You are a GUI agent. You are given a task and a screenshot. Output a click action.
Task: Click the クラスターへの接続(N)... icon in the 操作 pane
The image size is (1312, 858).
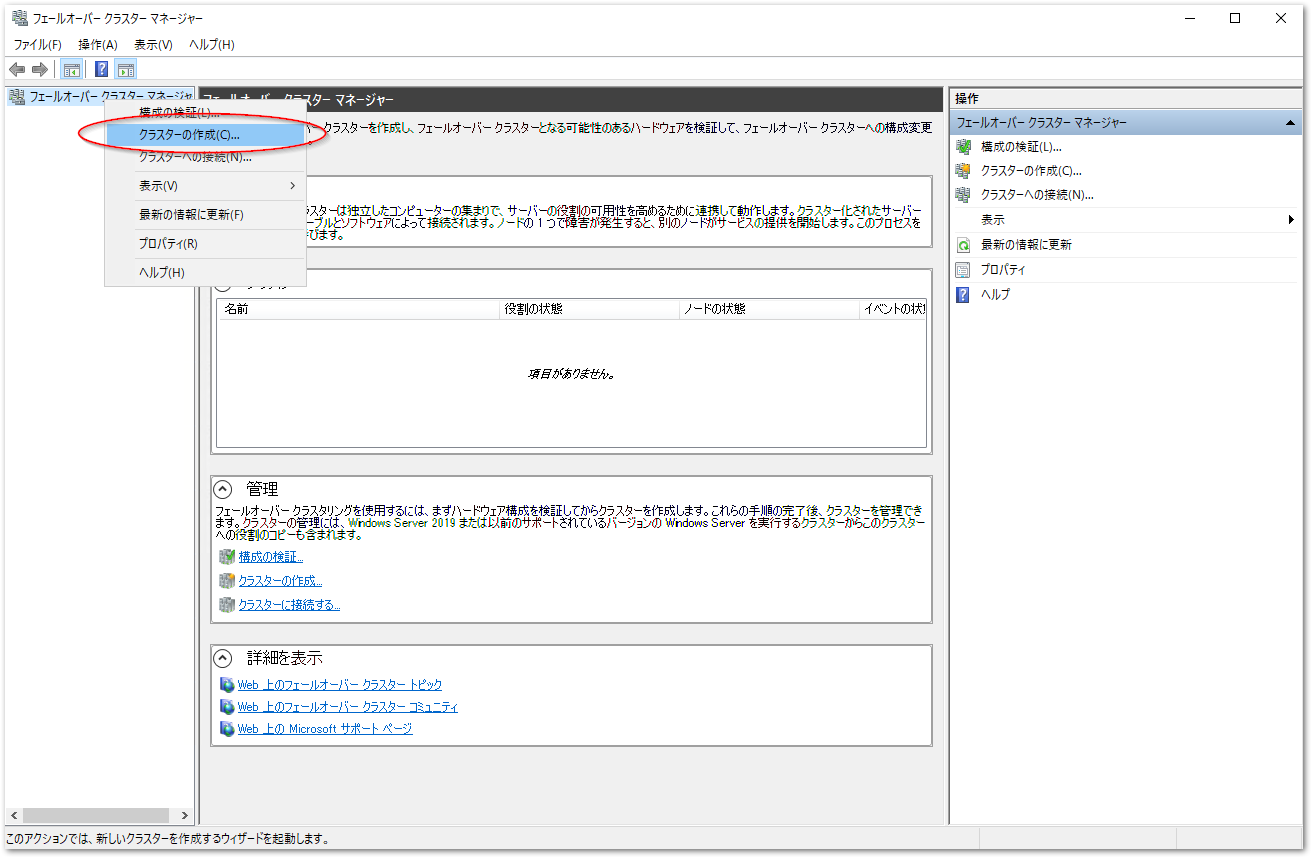click(963, 194)
